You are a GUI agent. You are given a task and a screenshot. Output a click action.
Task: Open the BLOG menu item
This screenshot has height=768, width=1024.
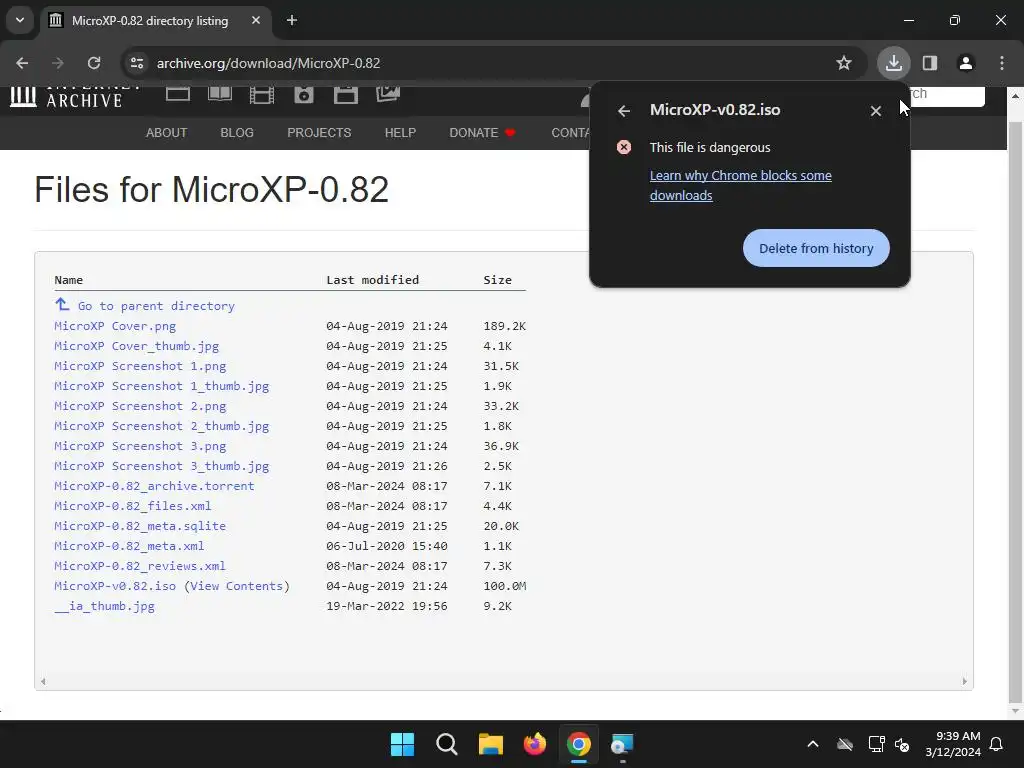click(x=237, y=133)
